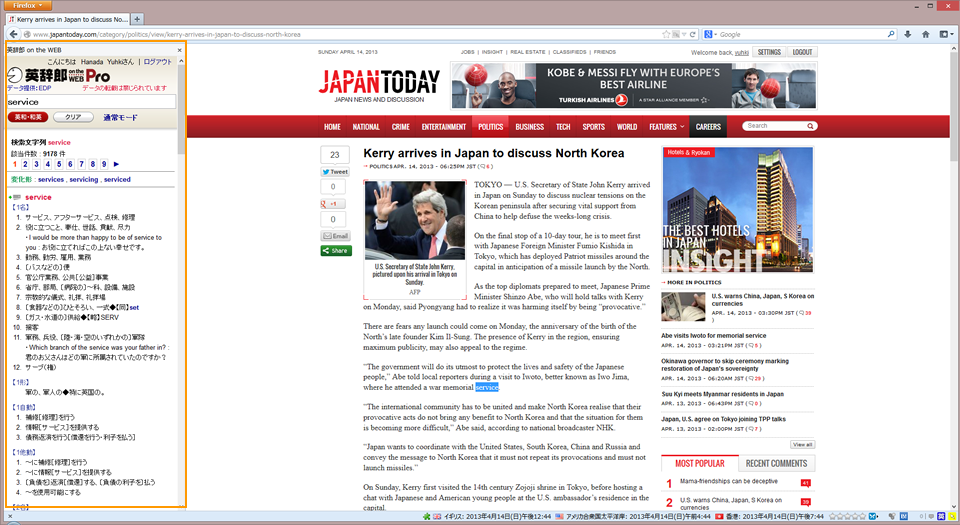Click the Email share icon
This screenshot has height=525, width=960.
point(334,235)
